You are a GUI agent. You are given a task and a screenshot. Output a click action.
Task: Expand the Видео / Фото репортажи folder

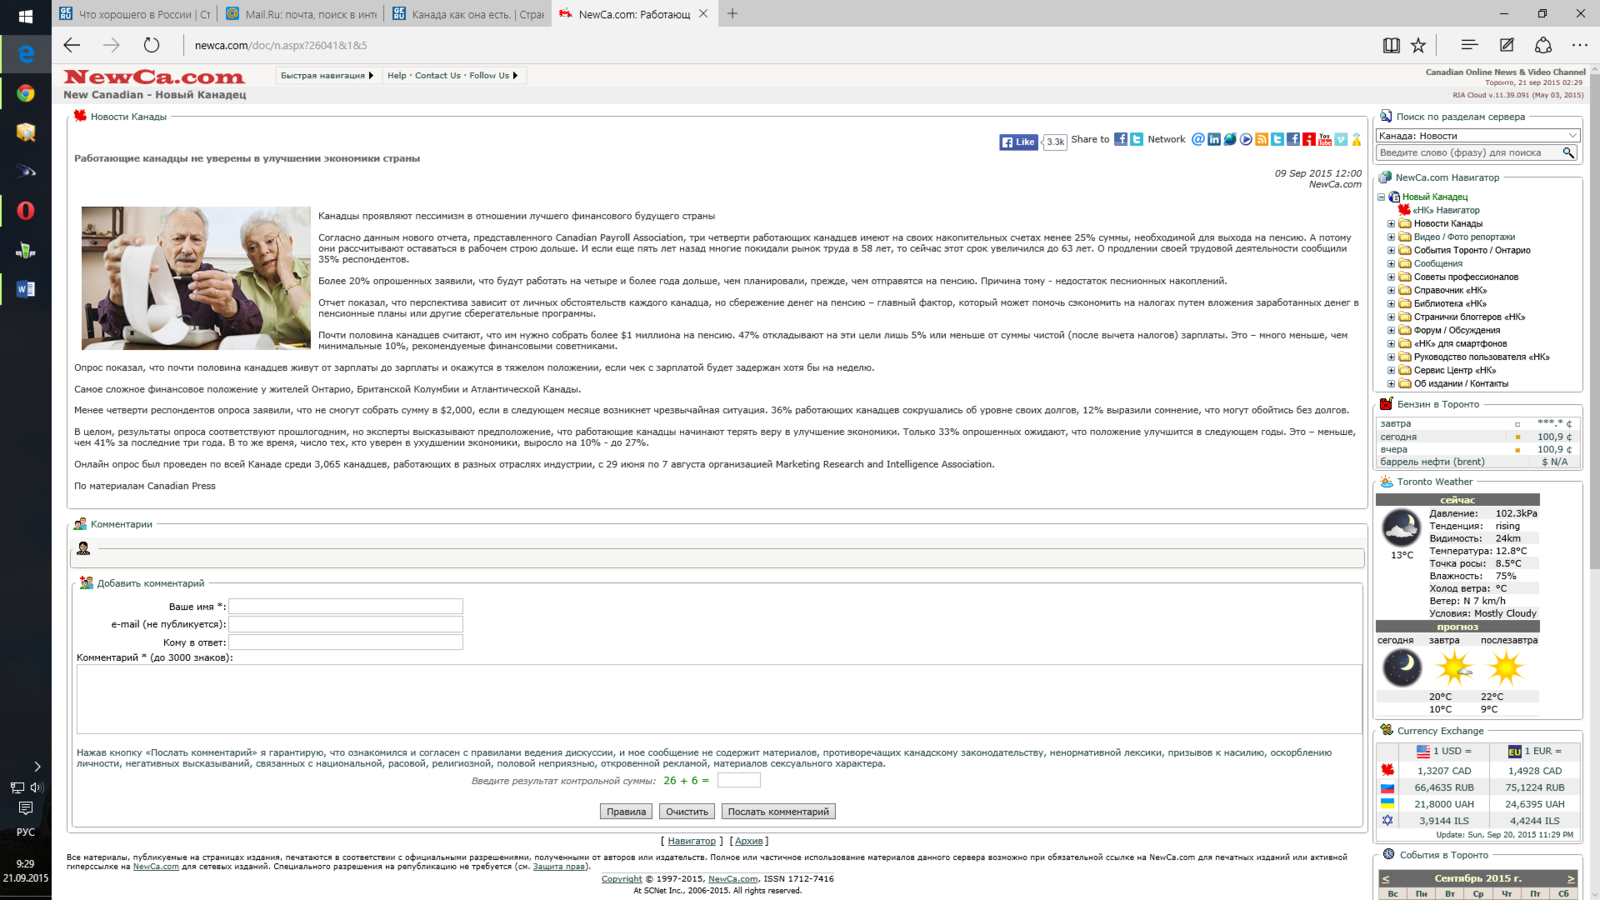click(x=1391, y=237)
